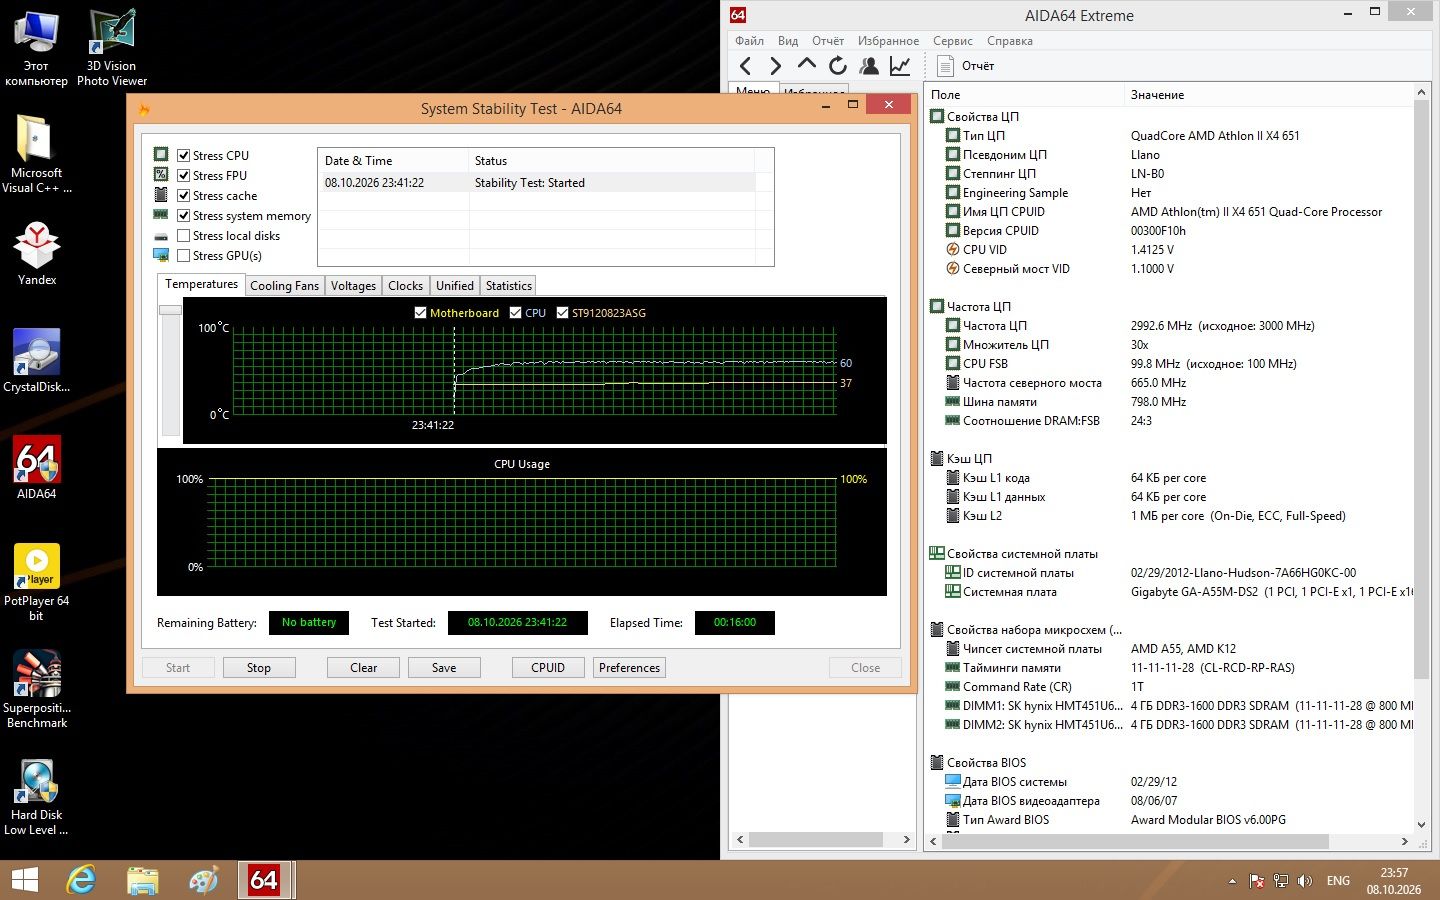The height and width of the screenshot is (900, 1440).
Task: Open the CPUID panel button
Action: click(548, 668)
